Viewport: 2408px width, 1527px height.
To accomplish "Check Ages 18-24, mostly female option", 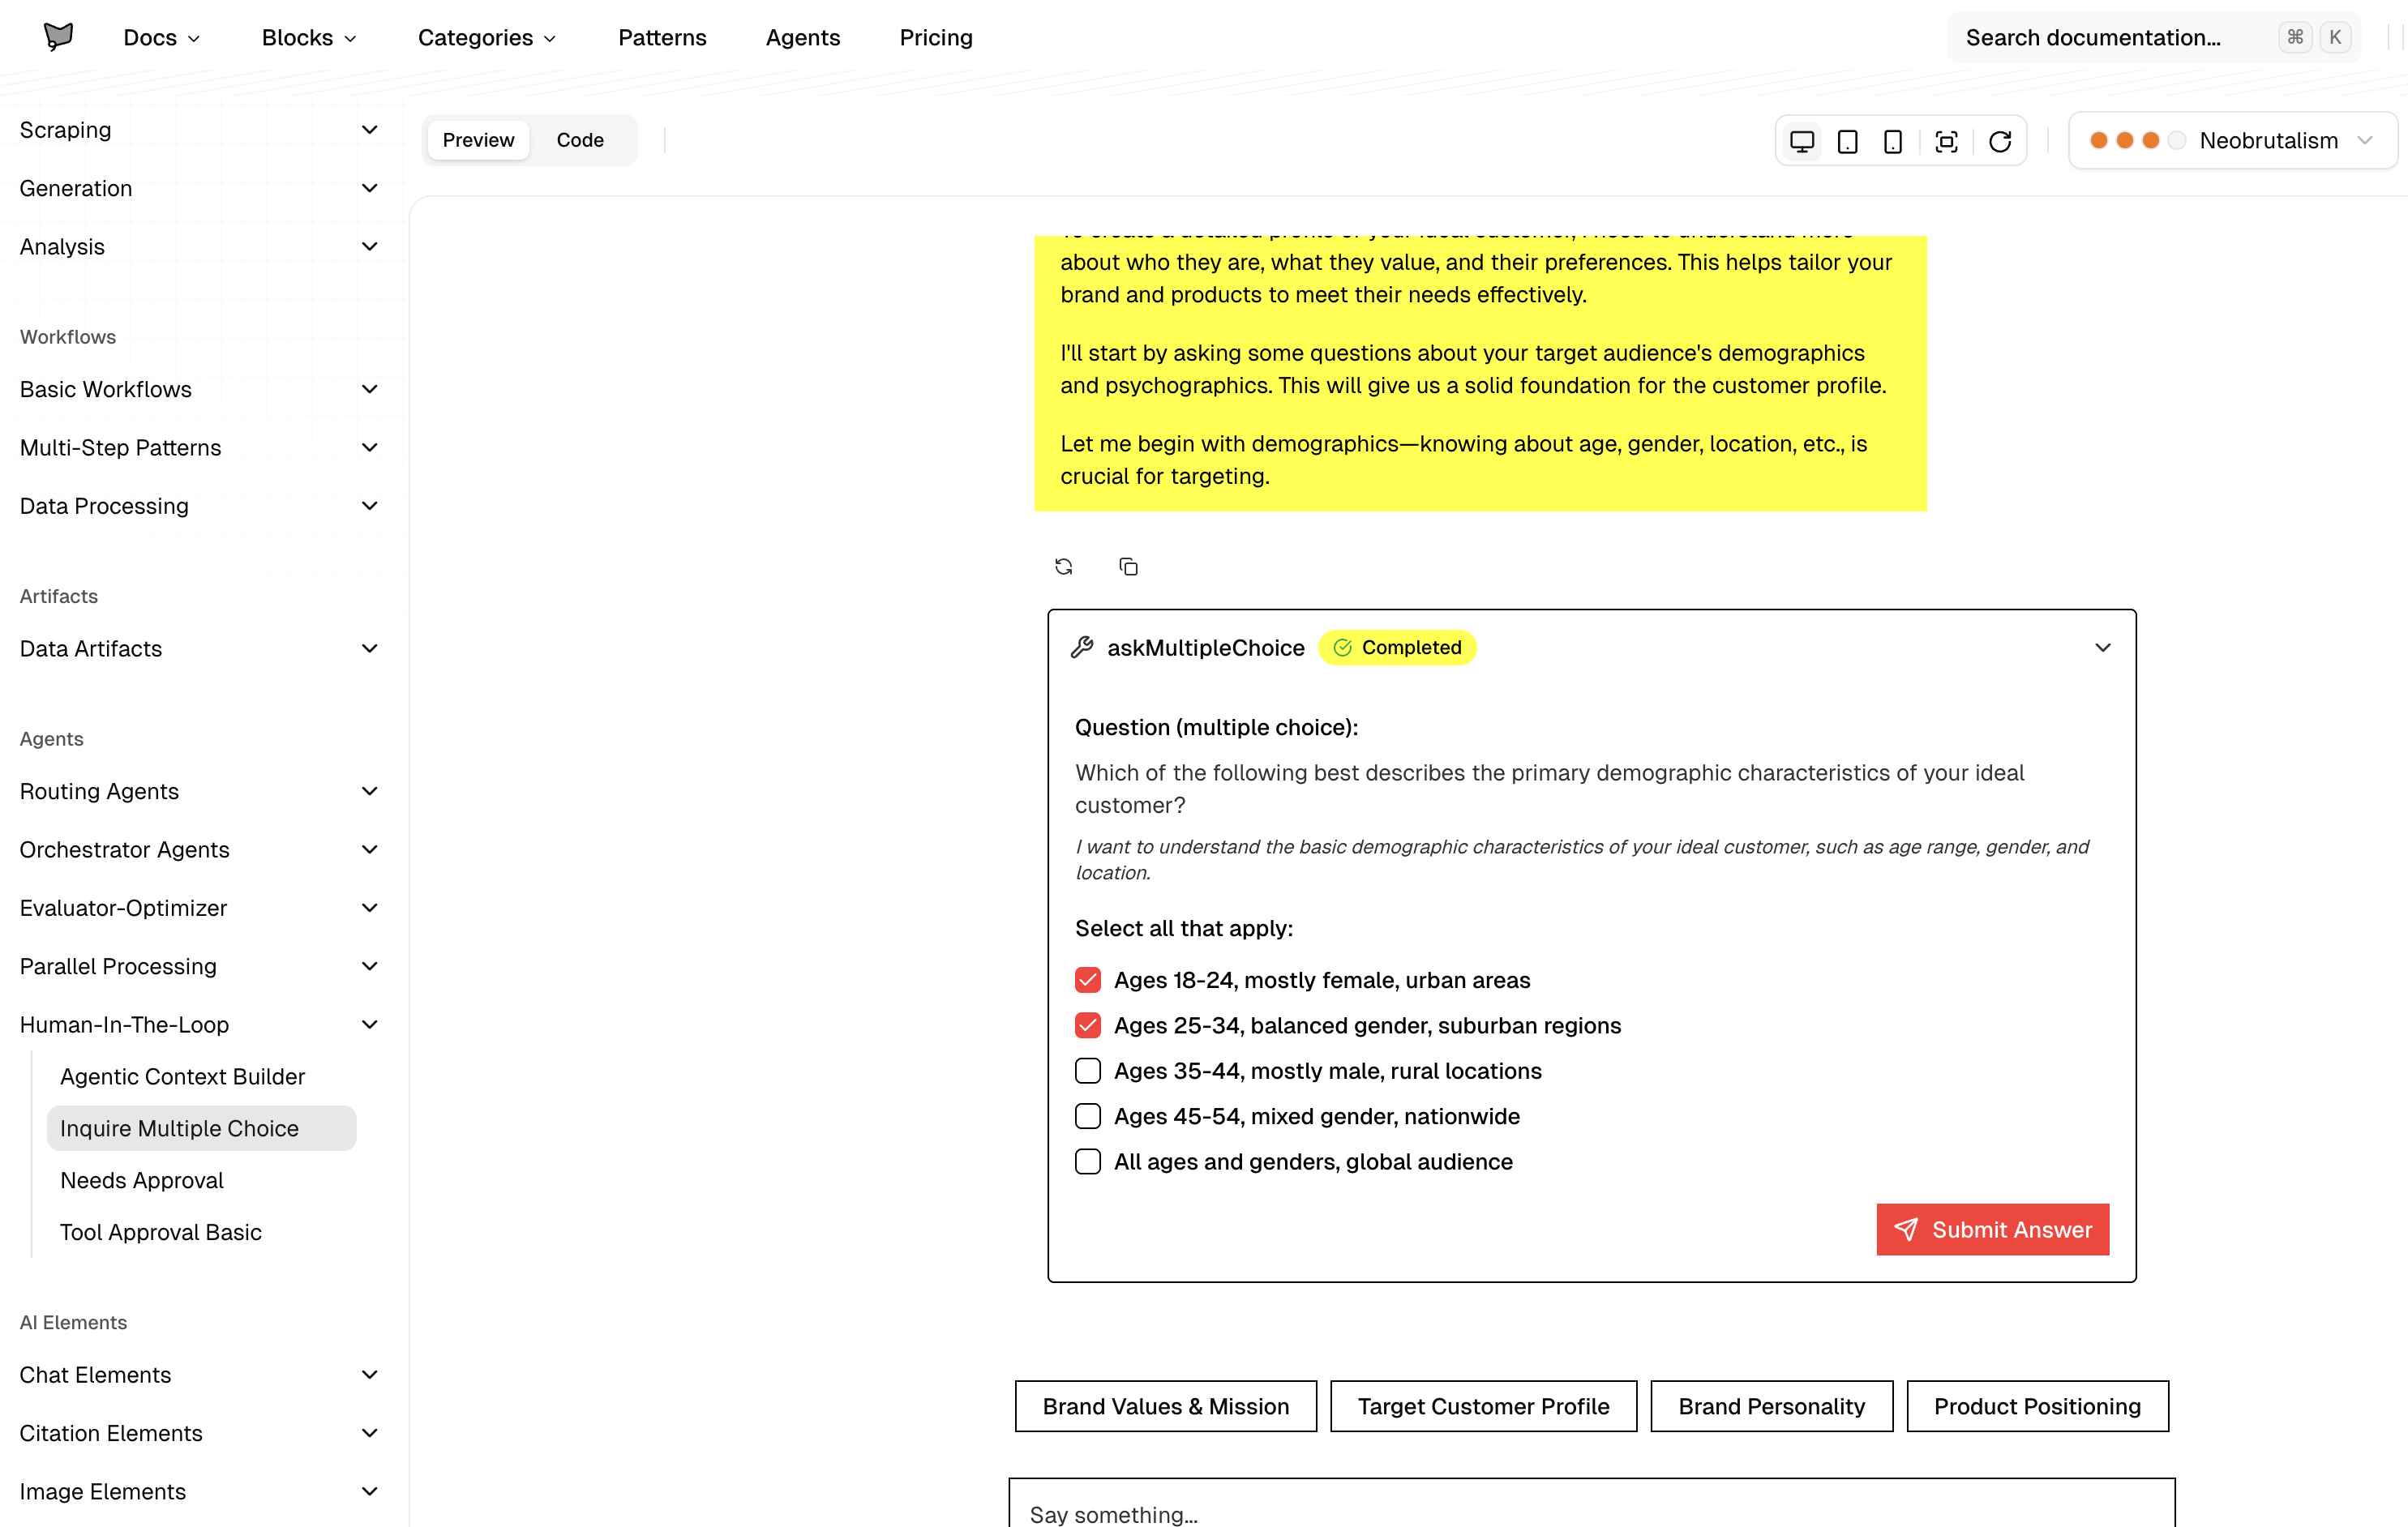I will (1088, 980).
